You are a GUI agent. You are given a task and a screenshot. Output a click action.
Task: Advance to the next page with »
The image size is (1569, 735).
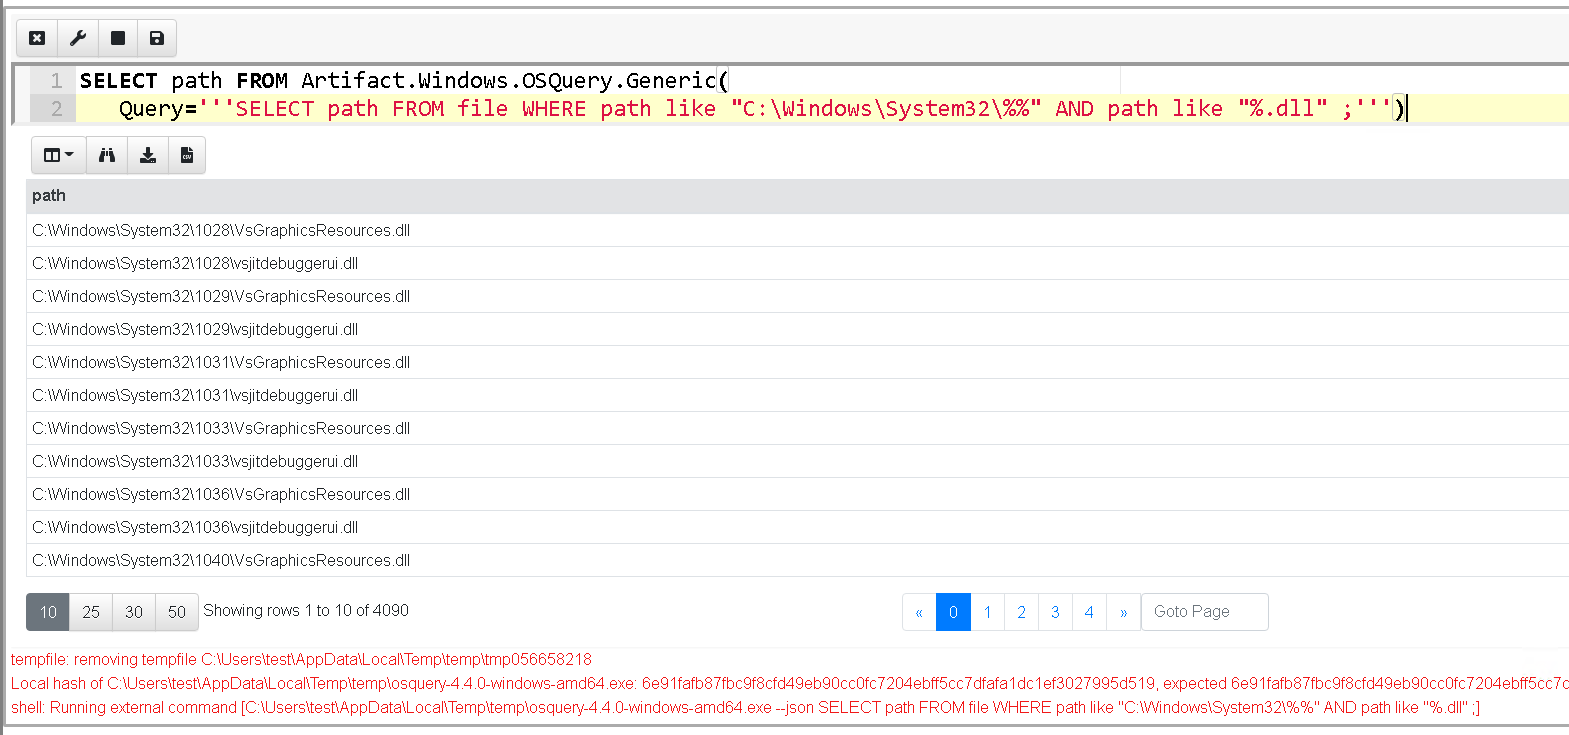[1123, 612]
